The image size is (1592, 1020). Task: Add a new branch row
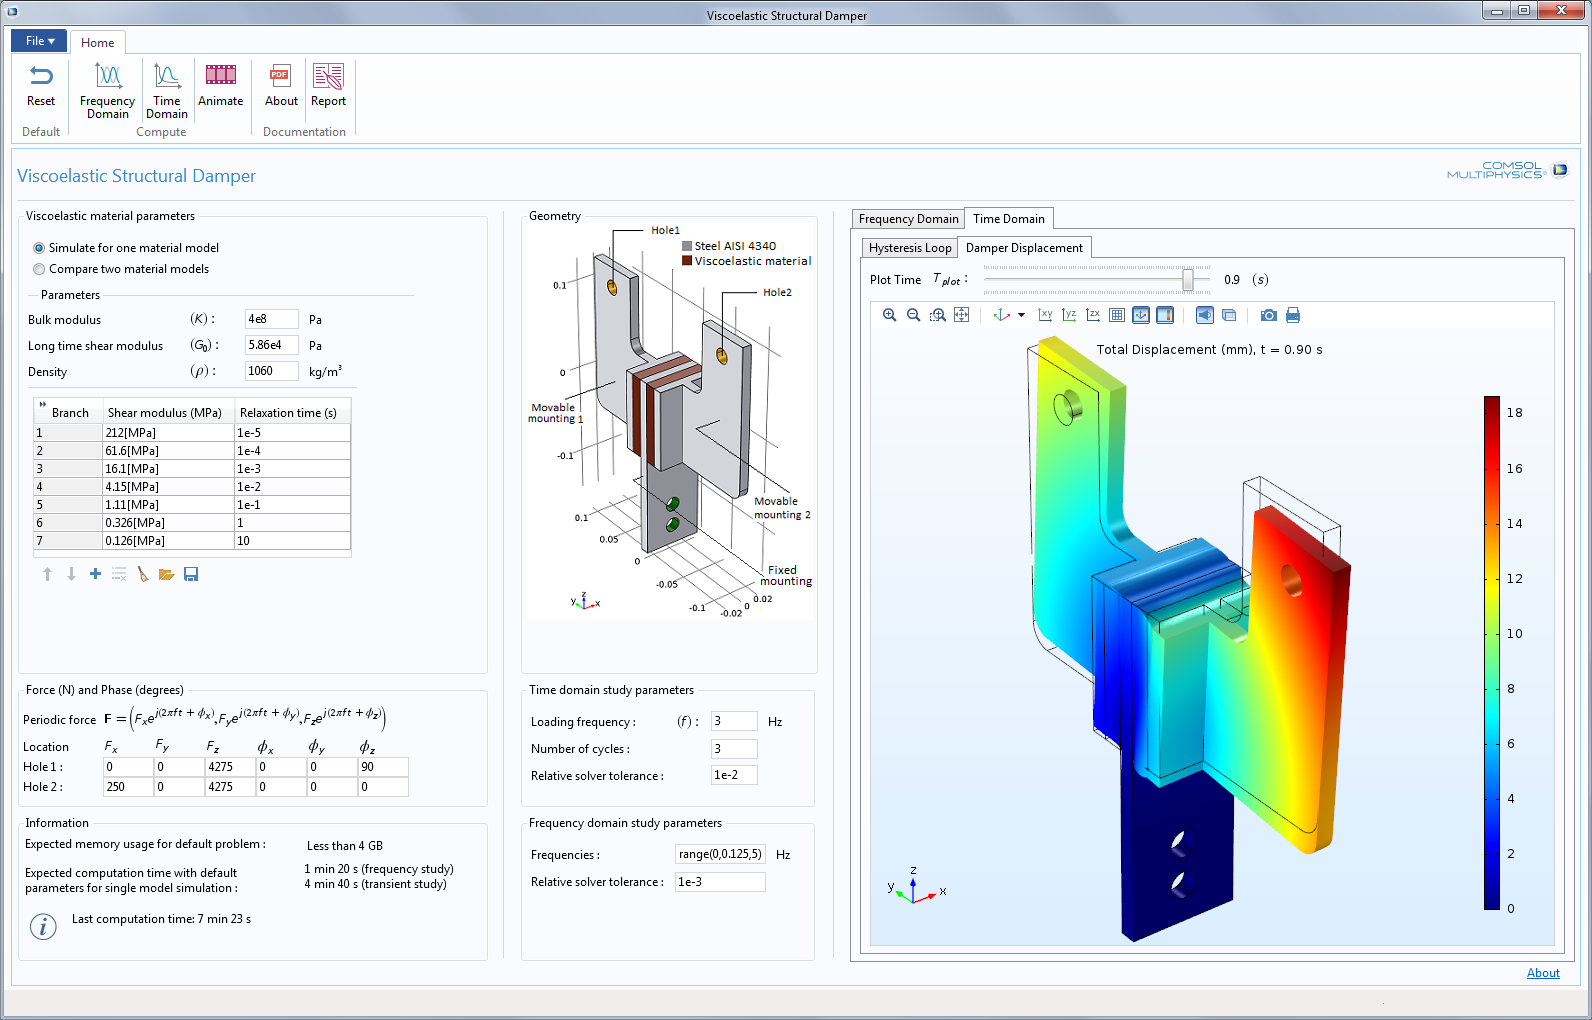[95, 574]
